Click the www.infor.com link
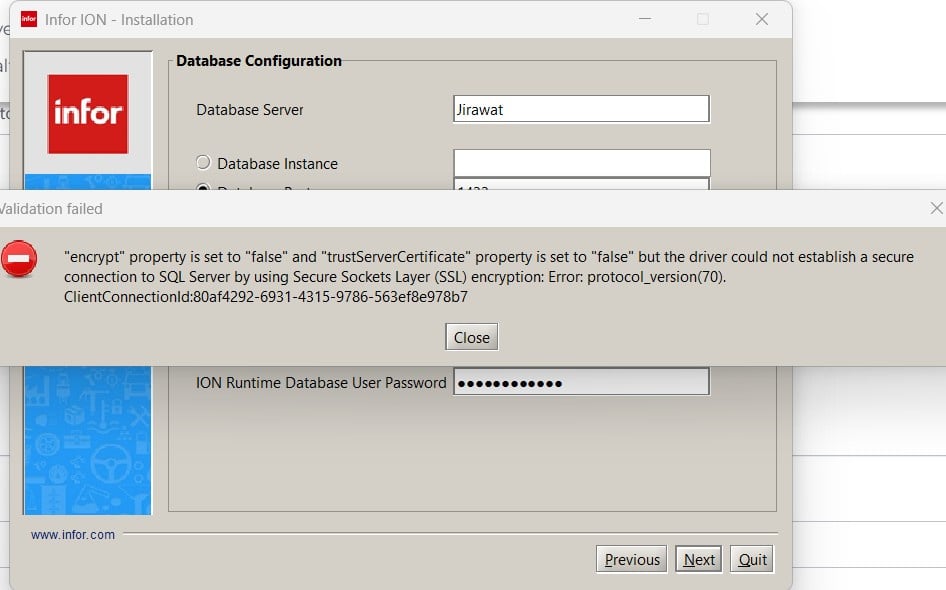Image resolution: width=946 pixels, height=590 pixels. (72, 534)
